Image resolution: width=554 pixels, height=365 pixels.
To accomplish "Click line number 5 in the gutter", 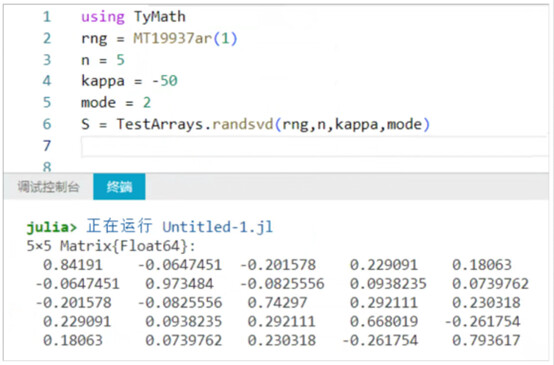I will coord(47,102).
